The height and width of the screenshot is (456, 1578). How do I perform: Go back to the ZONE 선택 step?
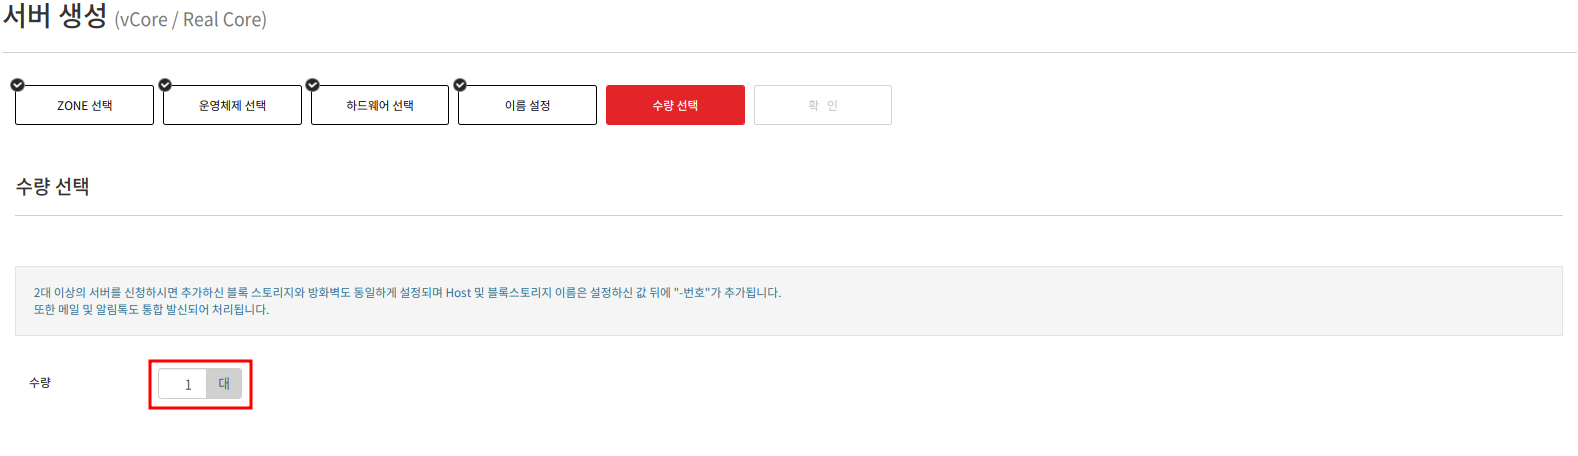pyautogui.click(x=84, y=105)
